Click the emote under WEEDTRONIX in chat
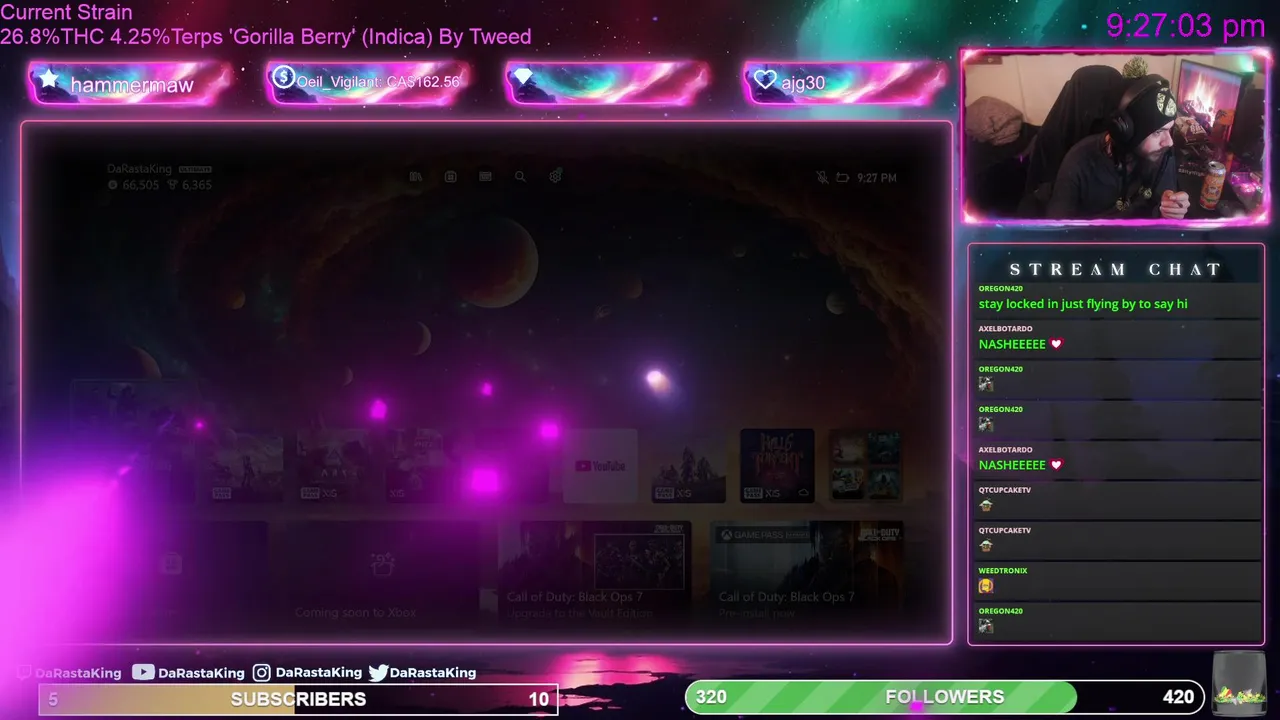Screen dimensions: 1280x720 986,586
